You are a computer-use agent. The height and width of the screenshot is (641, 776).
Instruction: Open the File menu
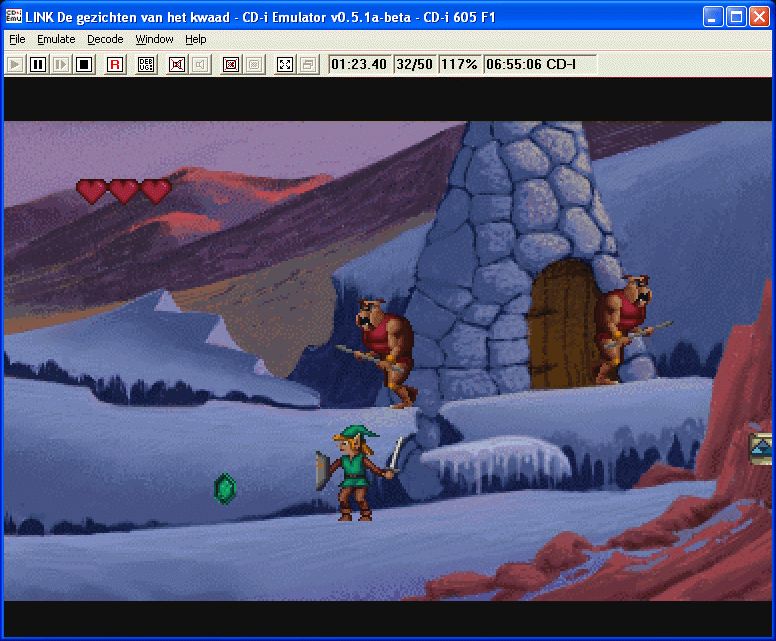(17, 39)
